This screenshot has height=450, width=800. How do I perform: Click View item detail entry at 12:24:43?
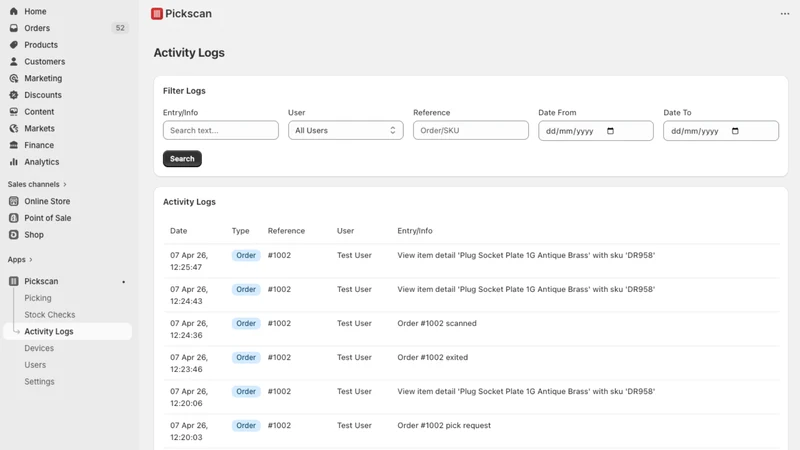coord(526,289)
